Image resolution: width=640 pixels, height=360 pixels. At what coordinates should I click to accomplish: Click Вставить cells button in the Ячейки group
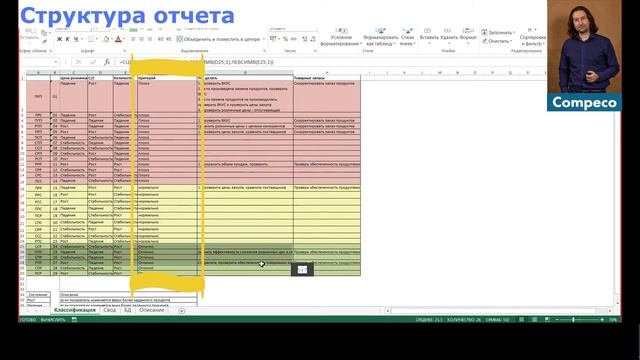pyautogui.click(x=429, y=37)
